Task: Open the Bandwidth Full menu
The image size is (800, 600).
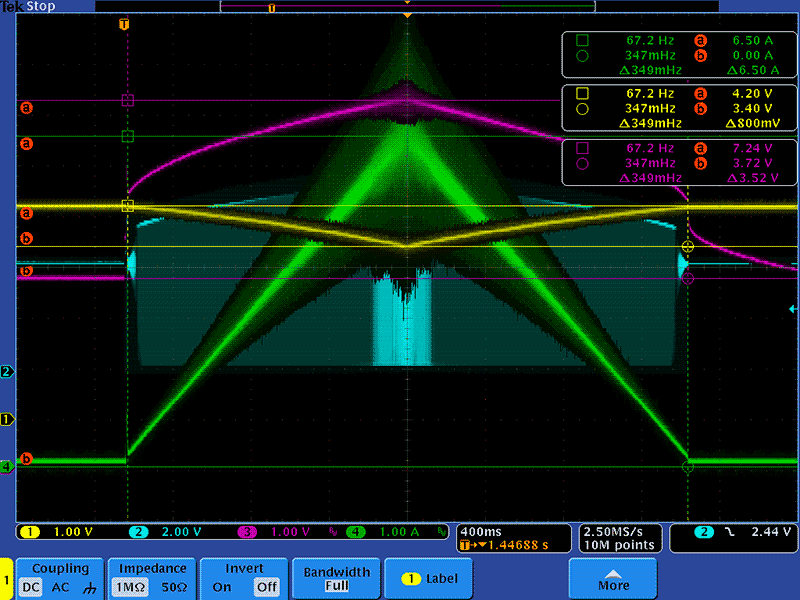Action: [337, 579]
